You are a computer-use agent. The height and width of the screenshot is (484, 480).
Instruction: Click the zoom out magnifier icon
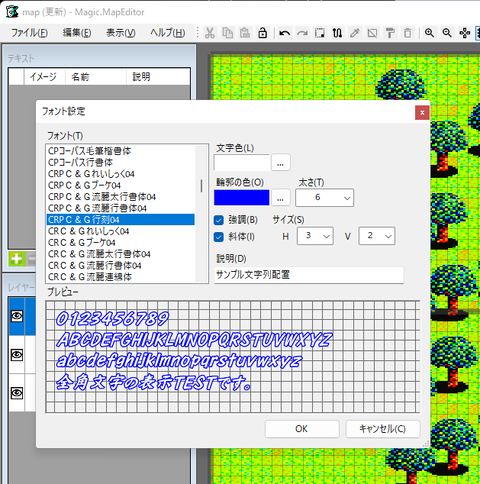447,33
